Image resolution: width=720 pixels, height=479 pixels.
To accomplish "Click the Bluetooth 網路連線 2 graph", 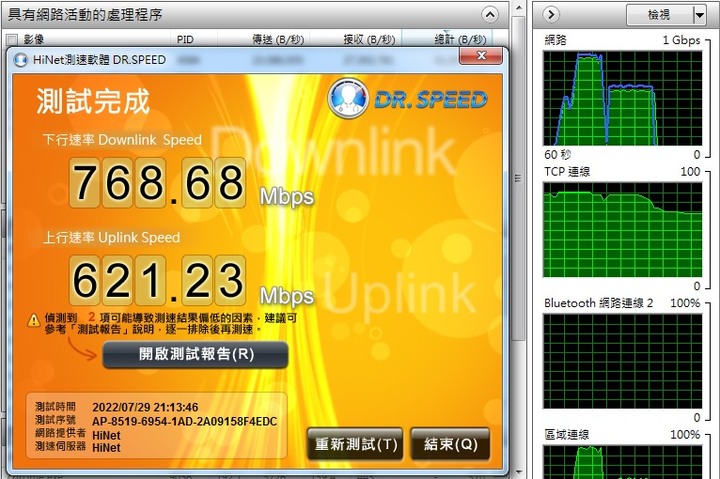I will 623,361.
